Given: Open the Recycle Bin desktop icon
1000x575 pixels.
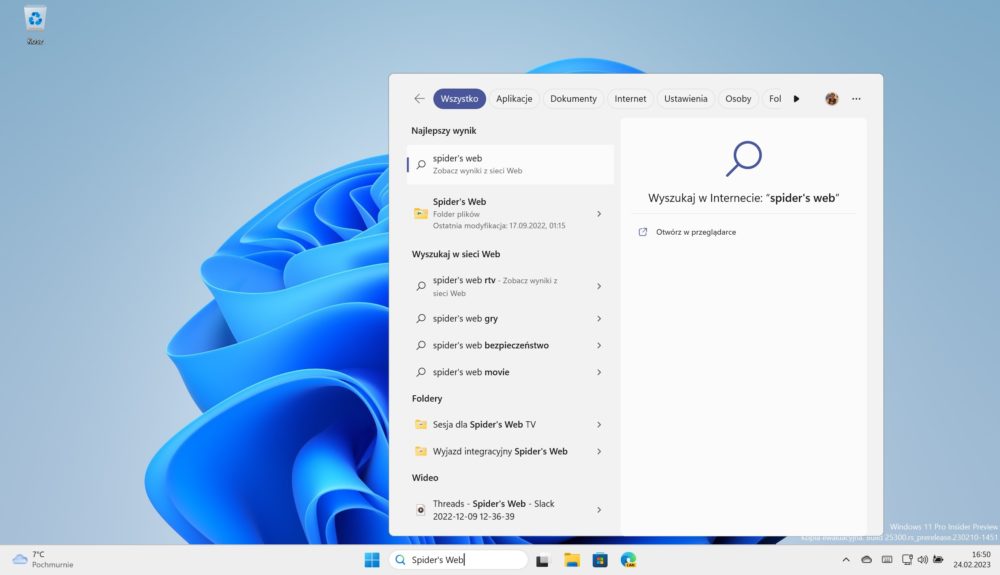Looking at the screenshot, I should (x=35, y=25).
